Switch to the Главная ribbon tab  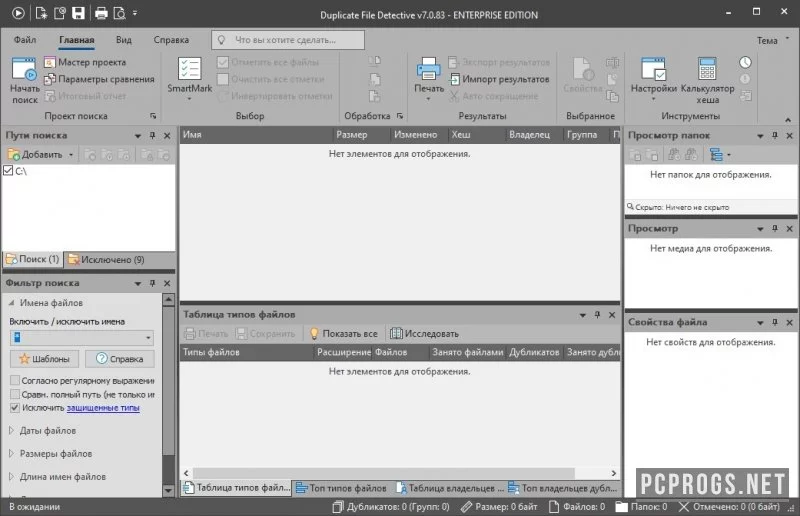click(77, 40)
